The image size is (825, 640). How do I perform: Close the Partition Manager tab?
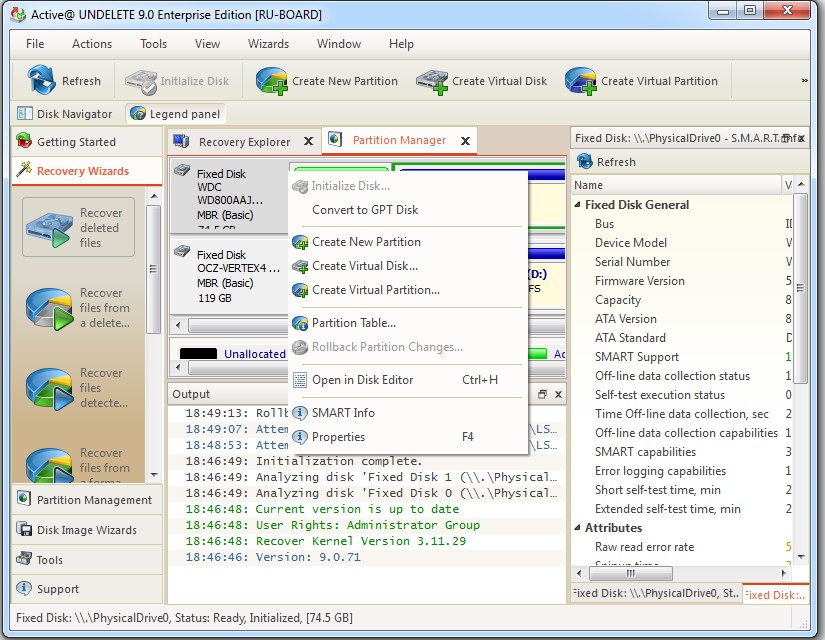pyautogui.click(x=465, y=141)
